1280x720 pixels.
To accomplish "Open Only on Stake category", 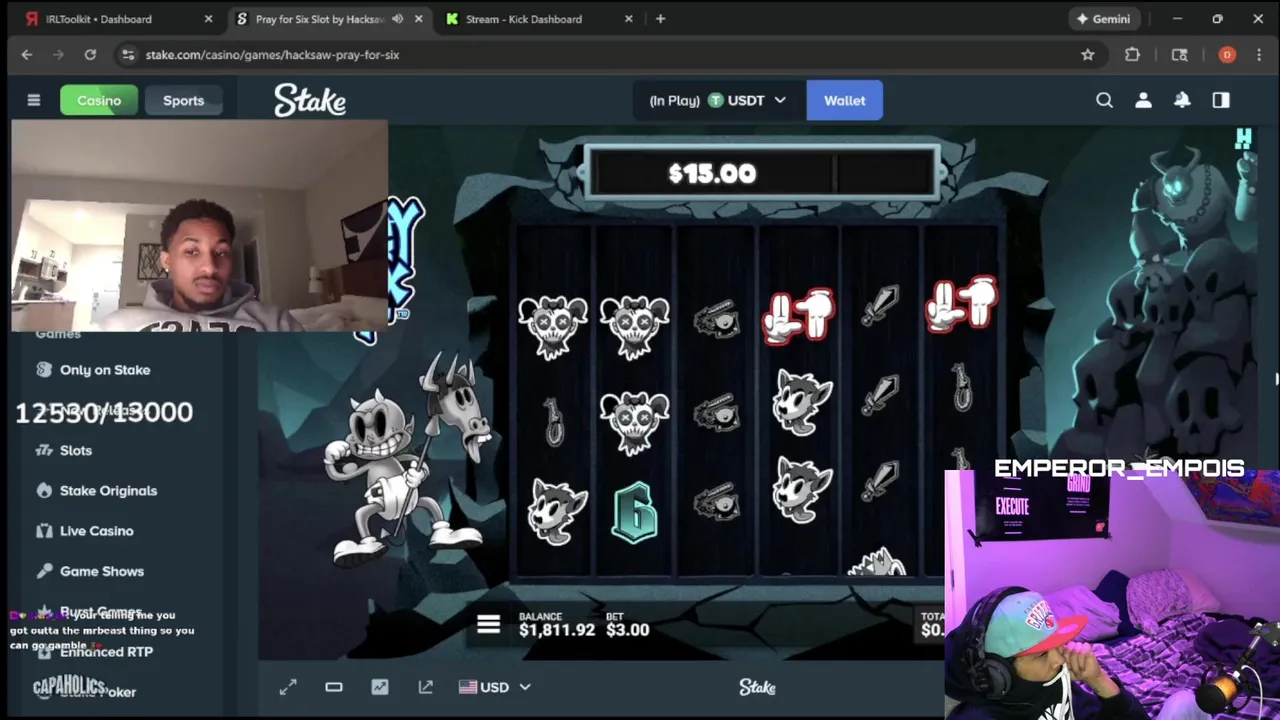I will (104, 370).
